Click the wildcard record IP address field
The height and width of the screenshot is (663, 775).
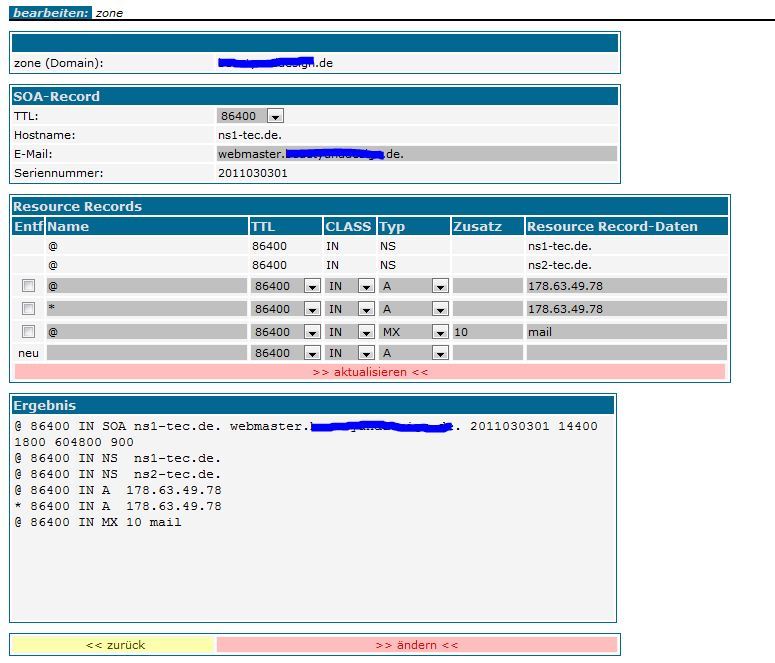point(626,309)
